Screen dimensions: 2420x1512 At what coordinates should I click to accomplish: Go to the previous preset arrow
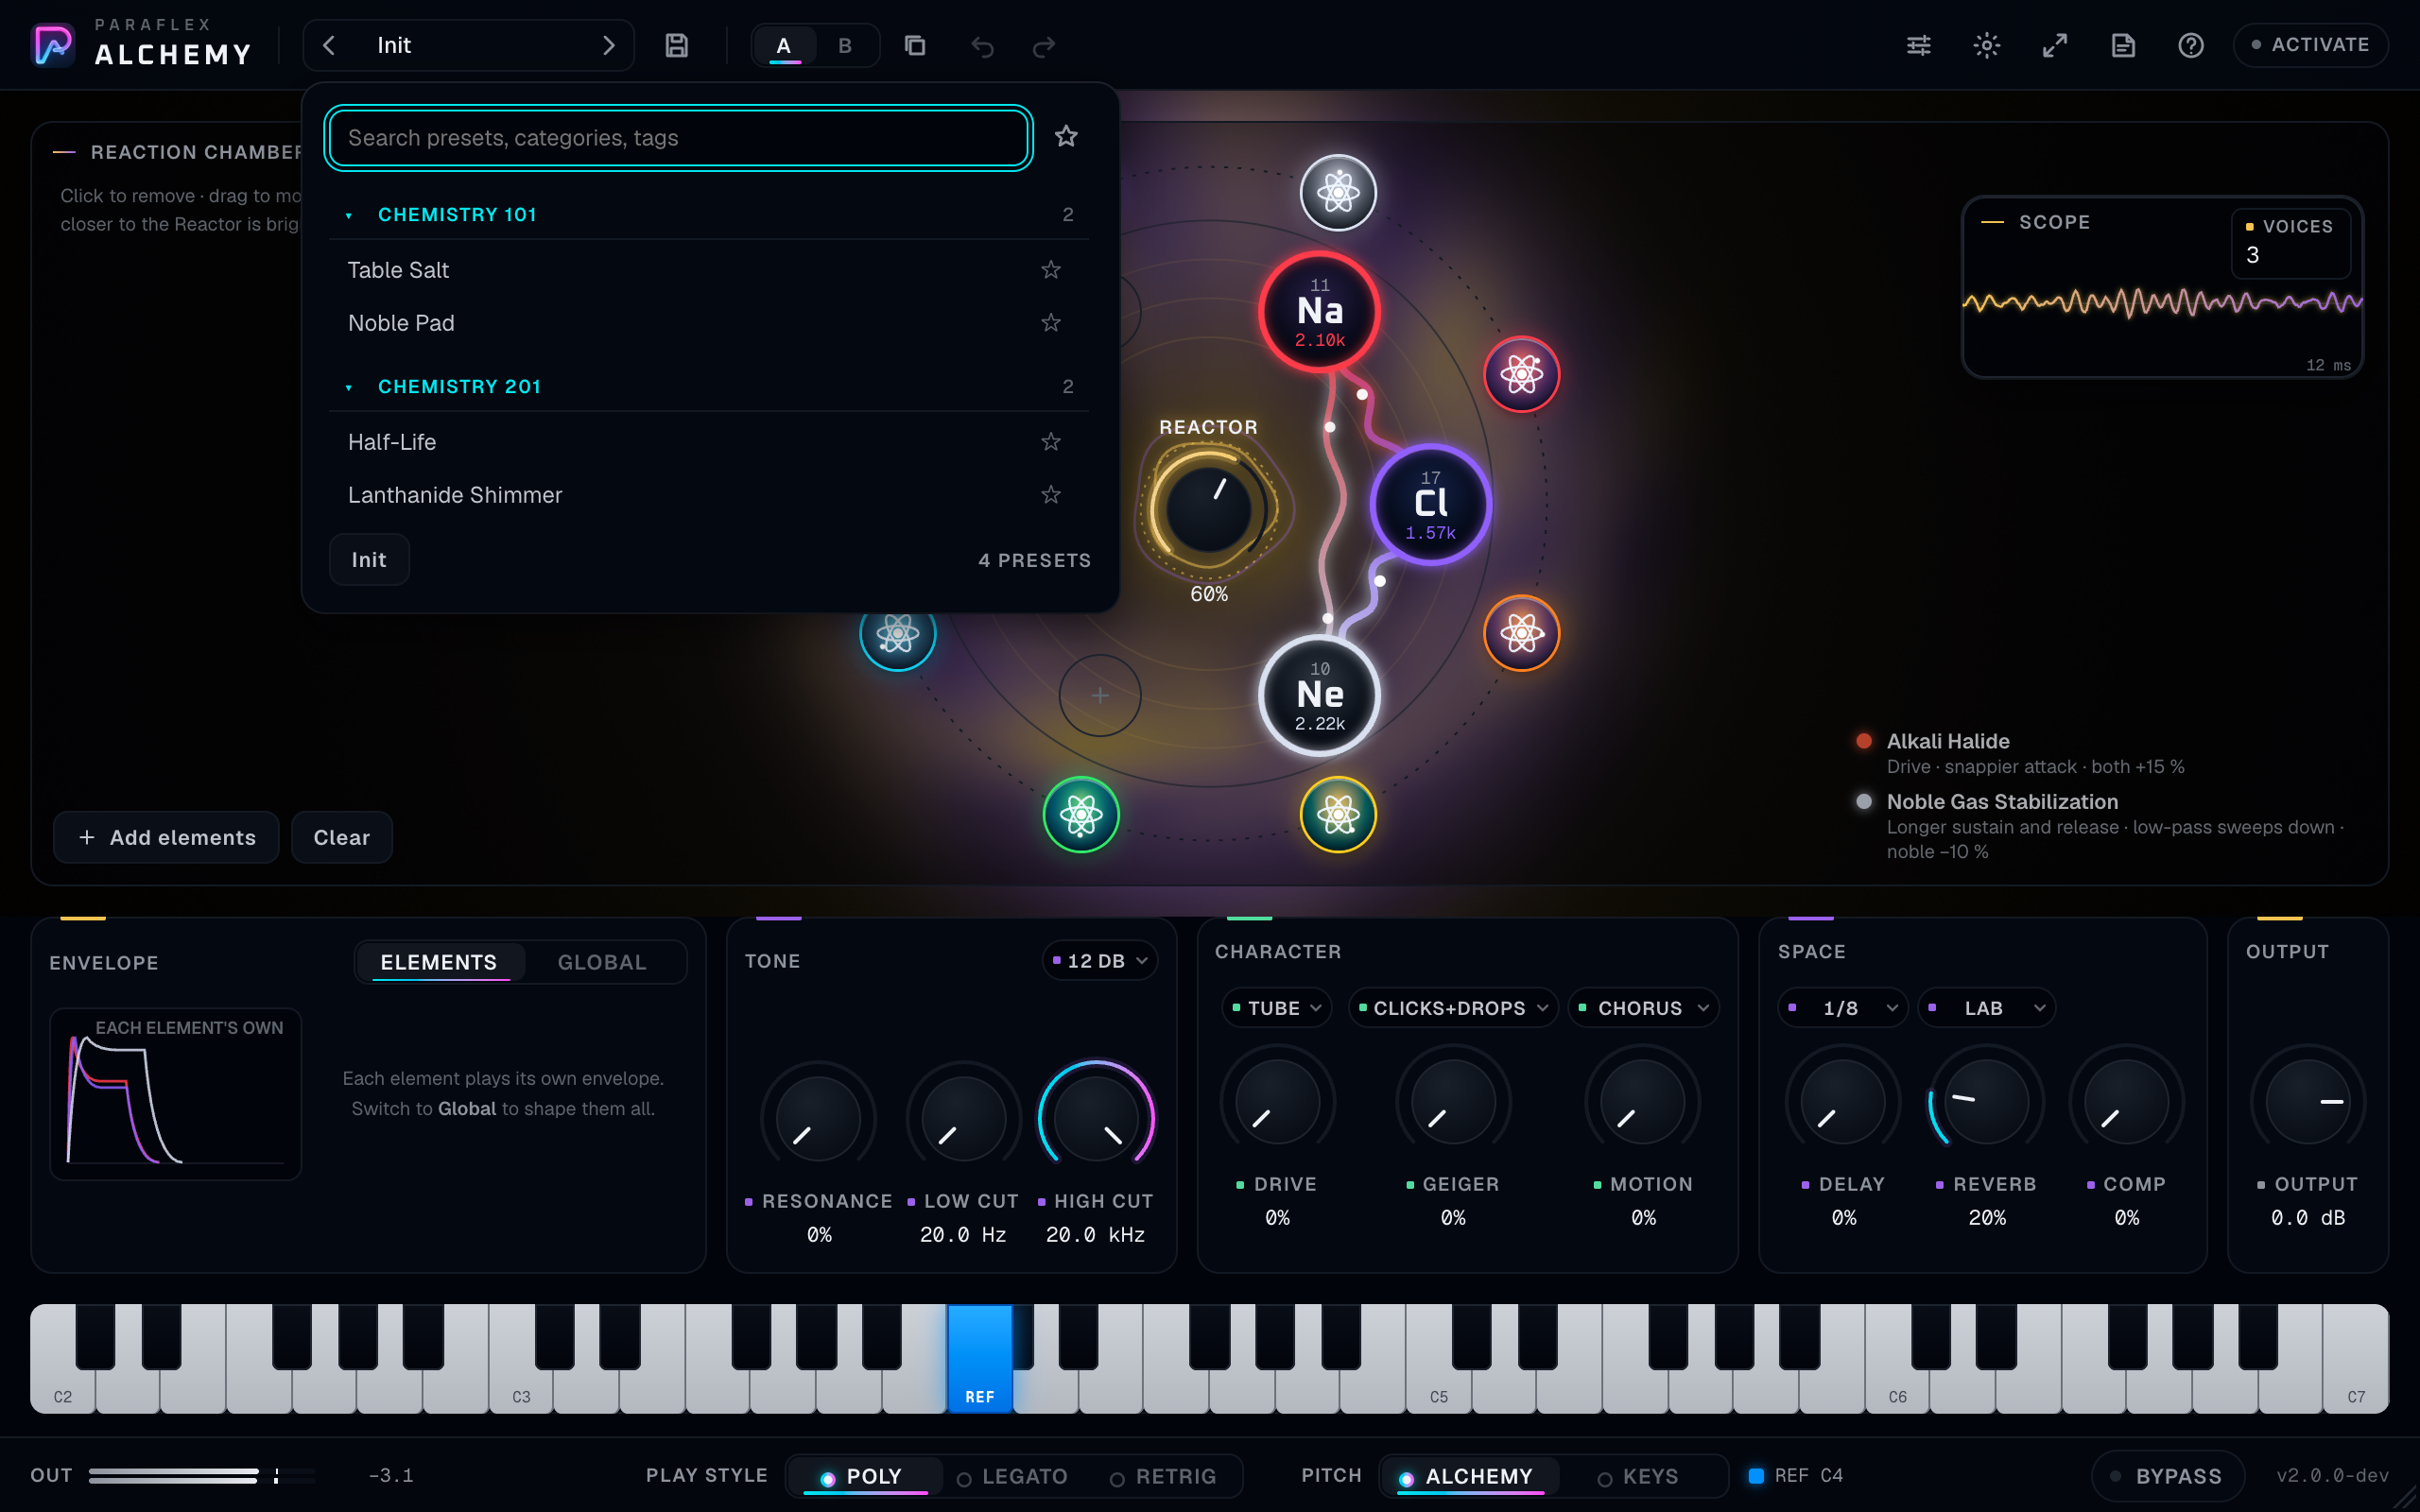coord(329,45)
